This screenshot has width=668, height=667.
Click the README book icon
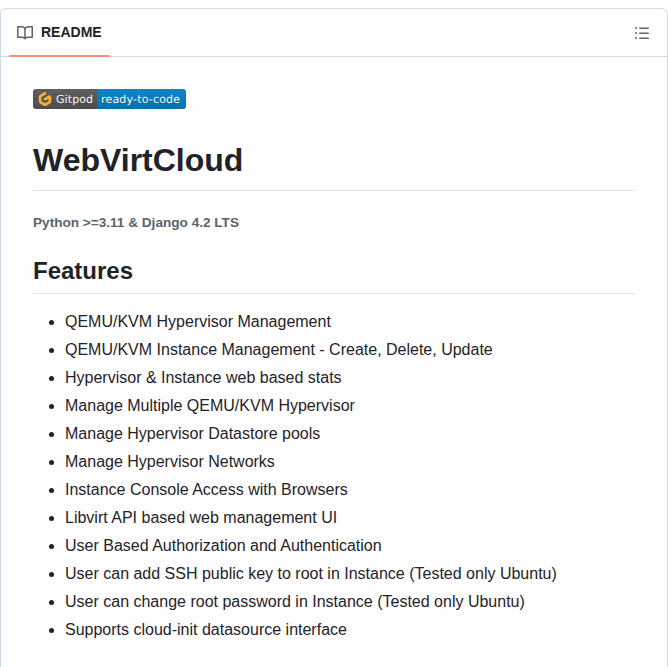point(25,32)
